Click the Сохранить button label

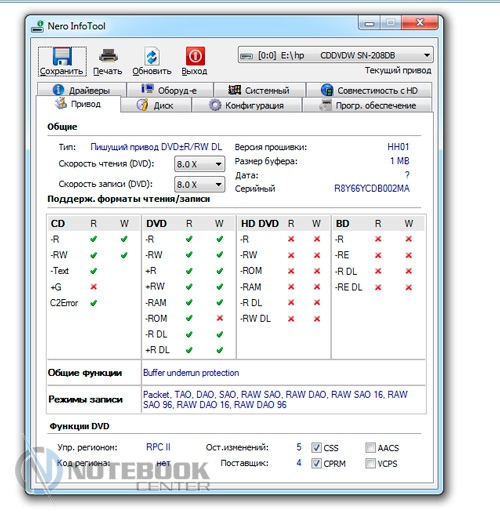61,71
